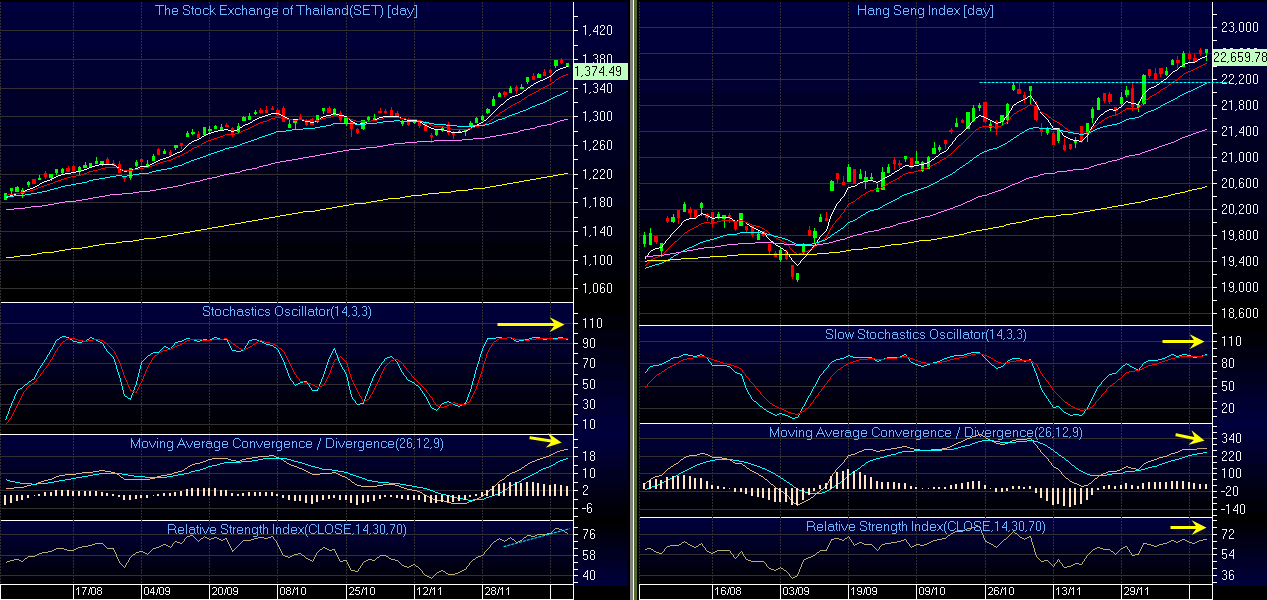This screenshot has width=1267, height=600.
Task: Click the 16/08 date label on the Hang Seng chart
Action: pos(729,591)
